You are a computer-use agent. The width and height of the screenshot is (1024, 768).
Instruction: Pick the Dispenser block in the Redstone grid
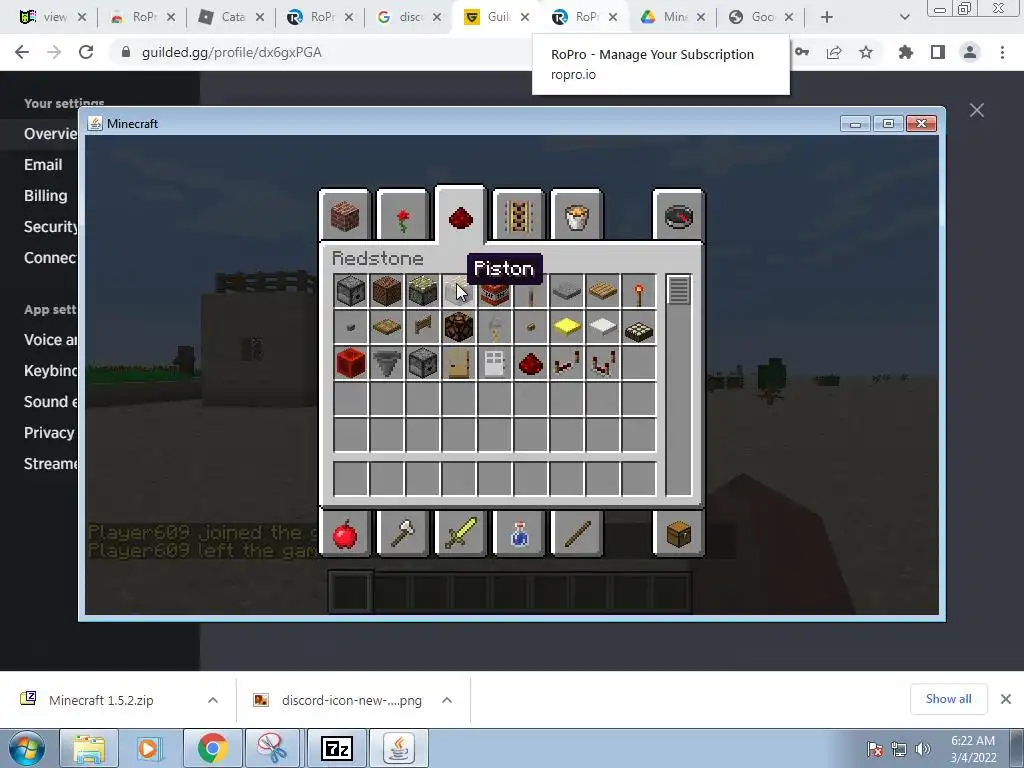point(351,291)
